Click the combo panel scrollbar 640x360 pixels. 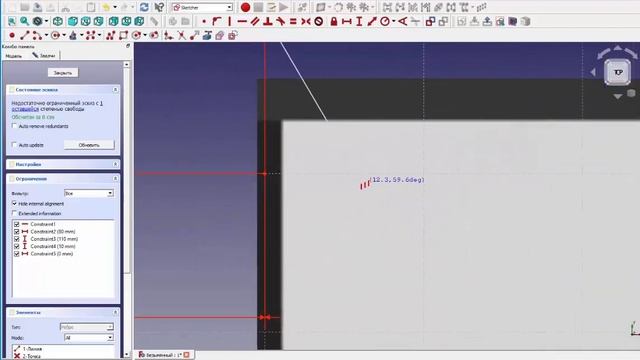(127, 168)
